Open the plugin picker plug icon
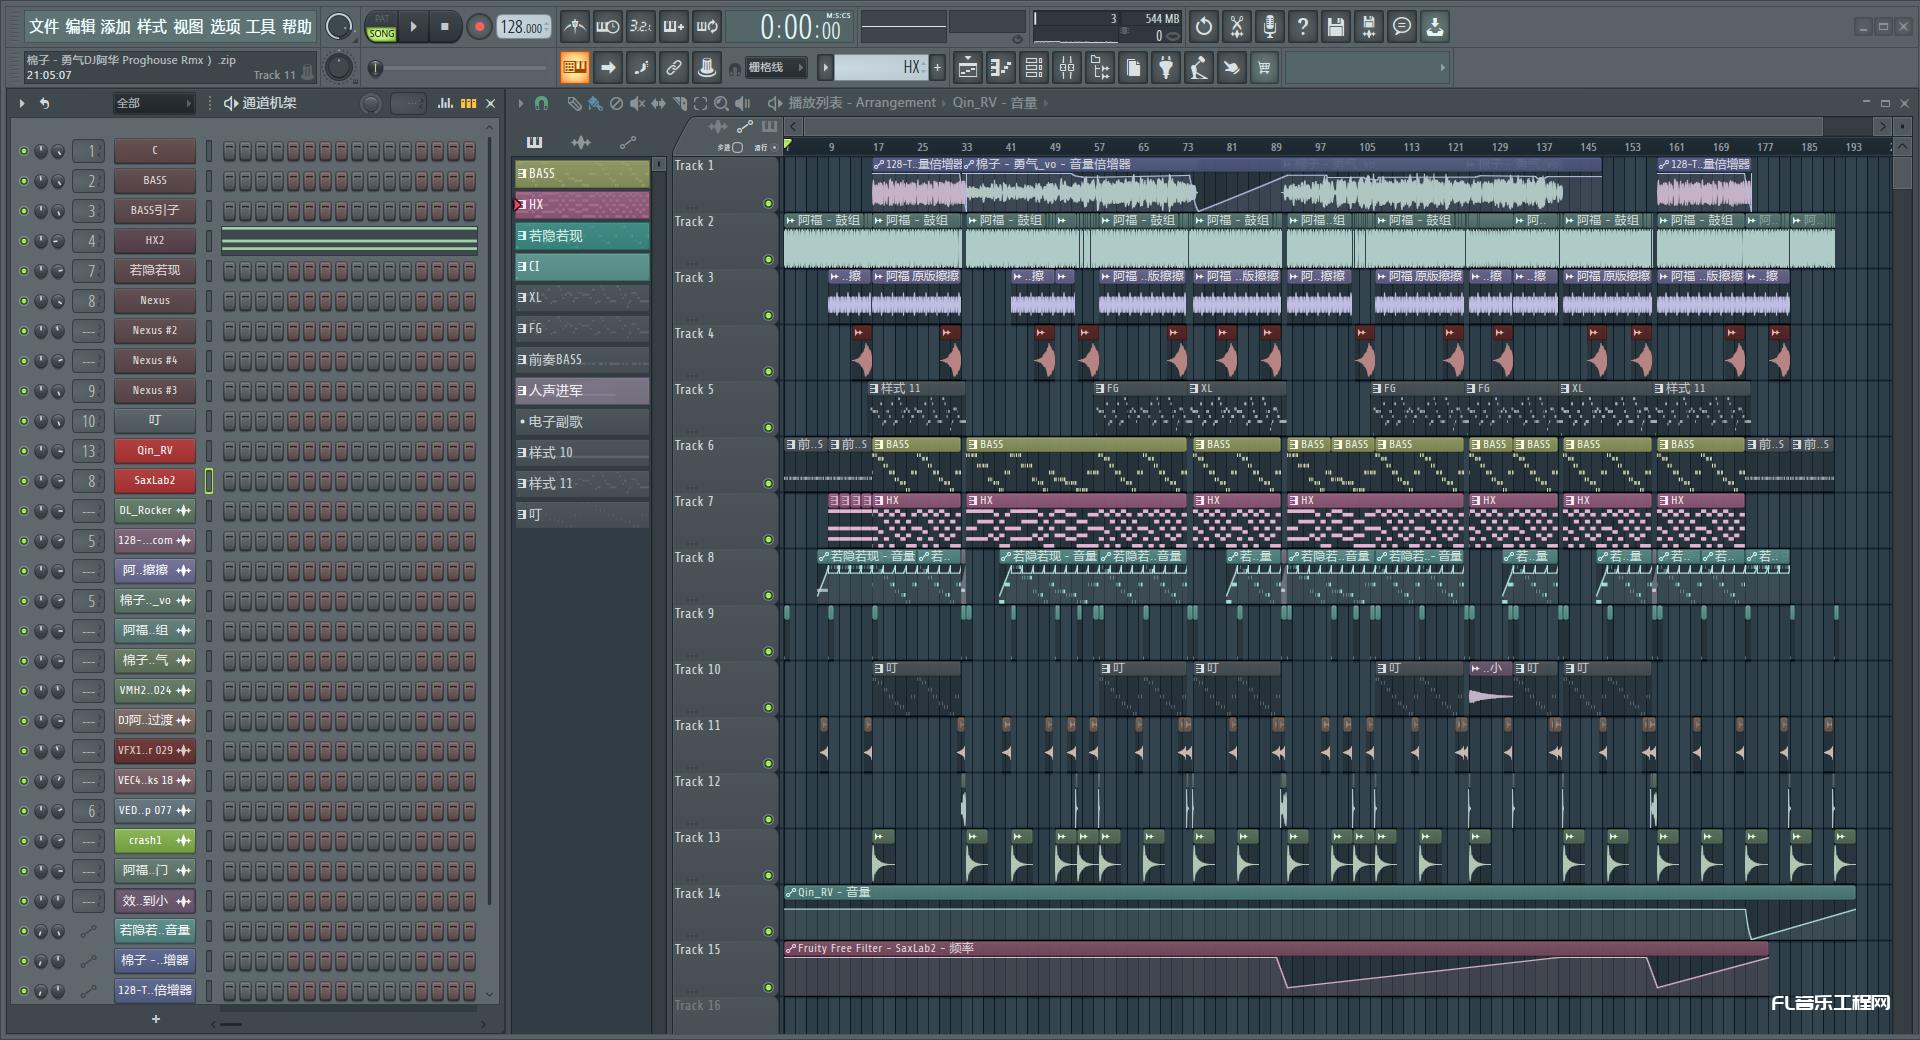The image size is (1920, 1040). coord(1166,68)
